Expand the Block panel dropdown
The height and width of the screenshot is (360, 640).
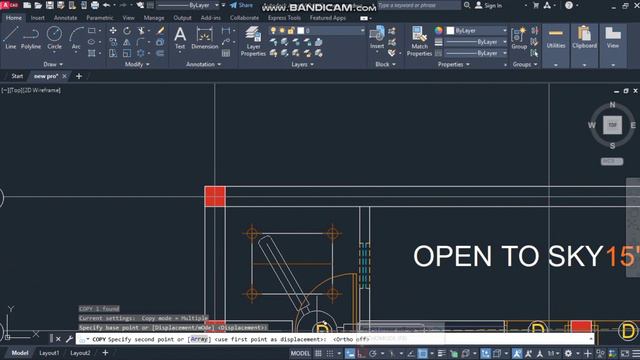click(x=386, y=64)
